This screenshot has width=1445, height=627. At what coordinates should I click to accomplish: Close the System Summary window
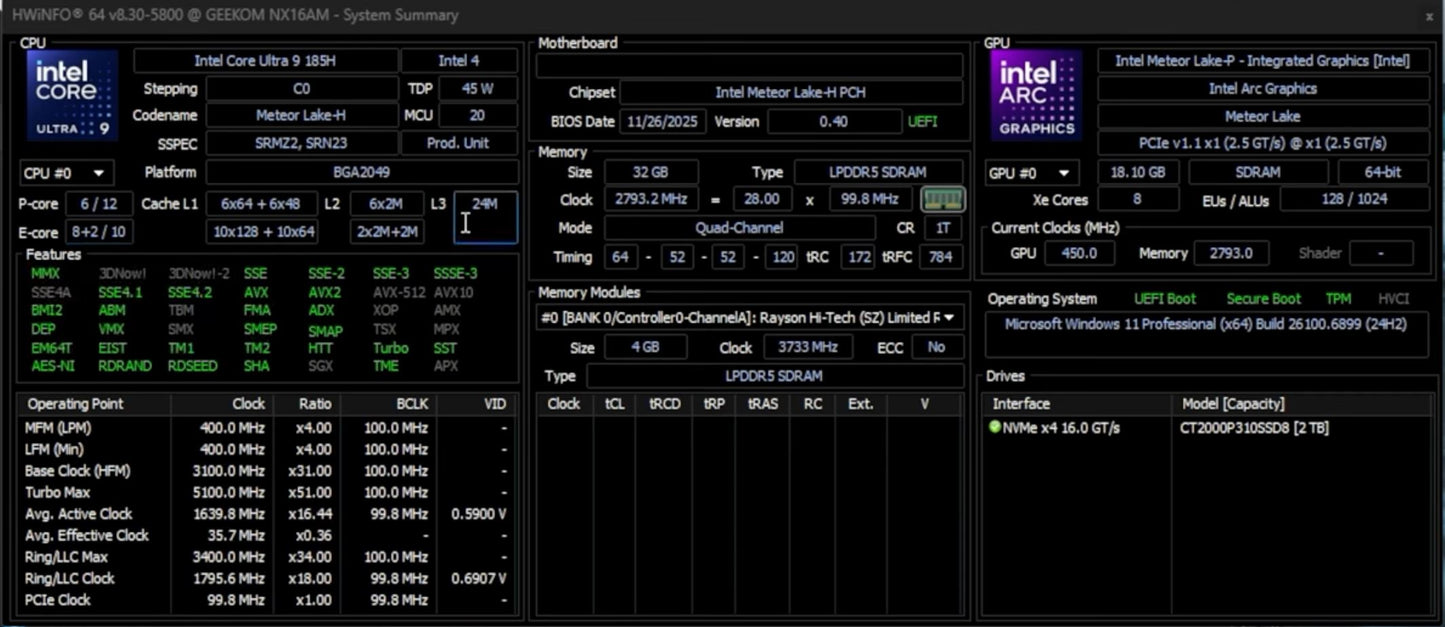coord(1428,16)
